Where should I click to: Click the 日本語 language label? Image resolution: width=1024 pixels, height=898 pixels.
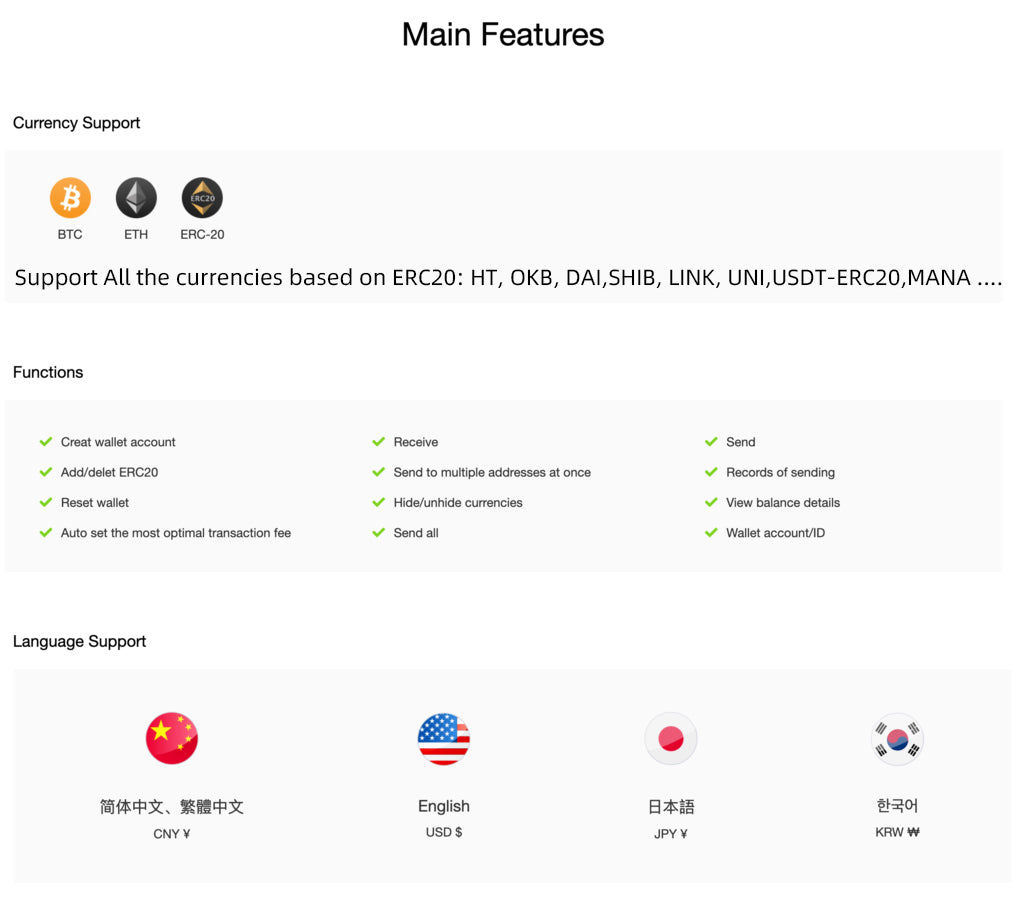[x=671, y=806]
